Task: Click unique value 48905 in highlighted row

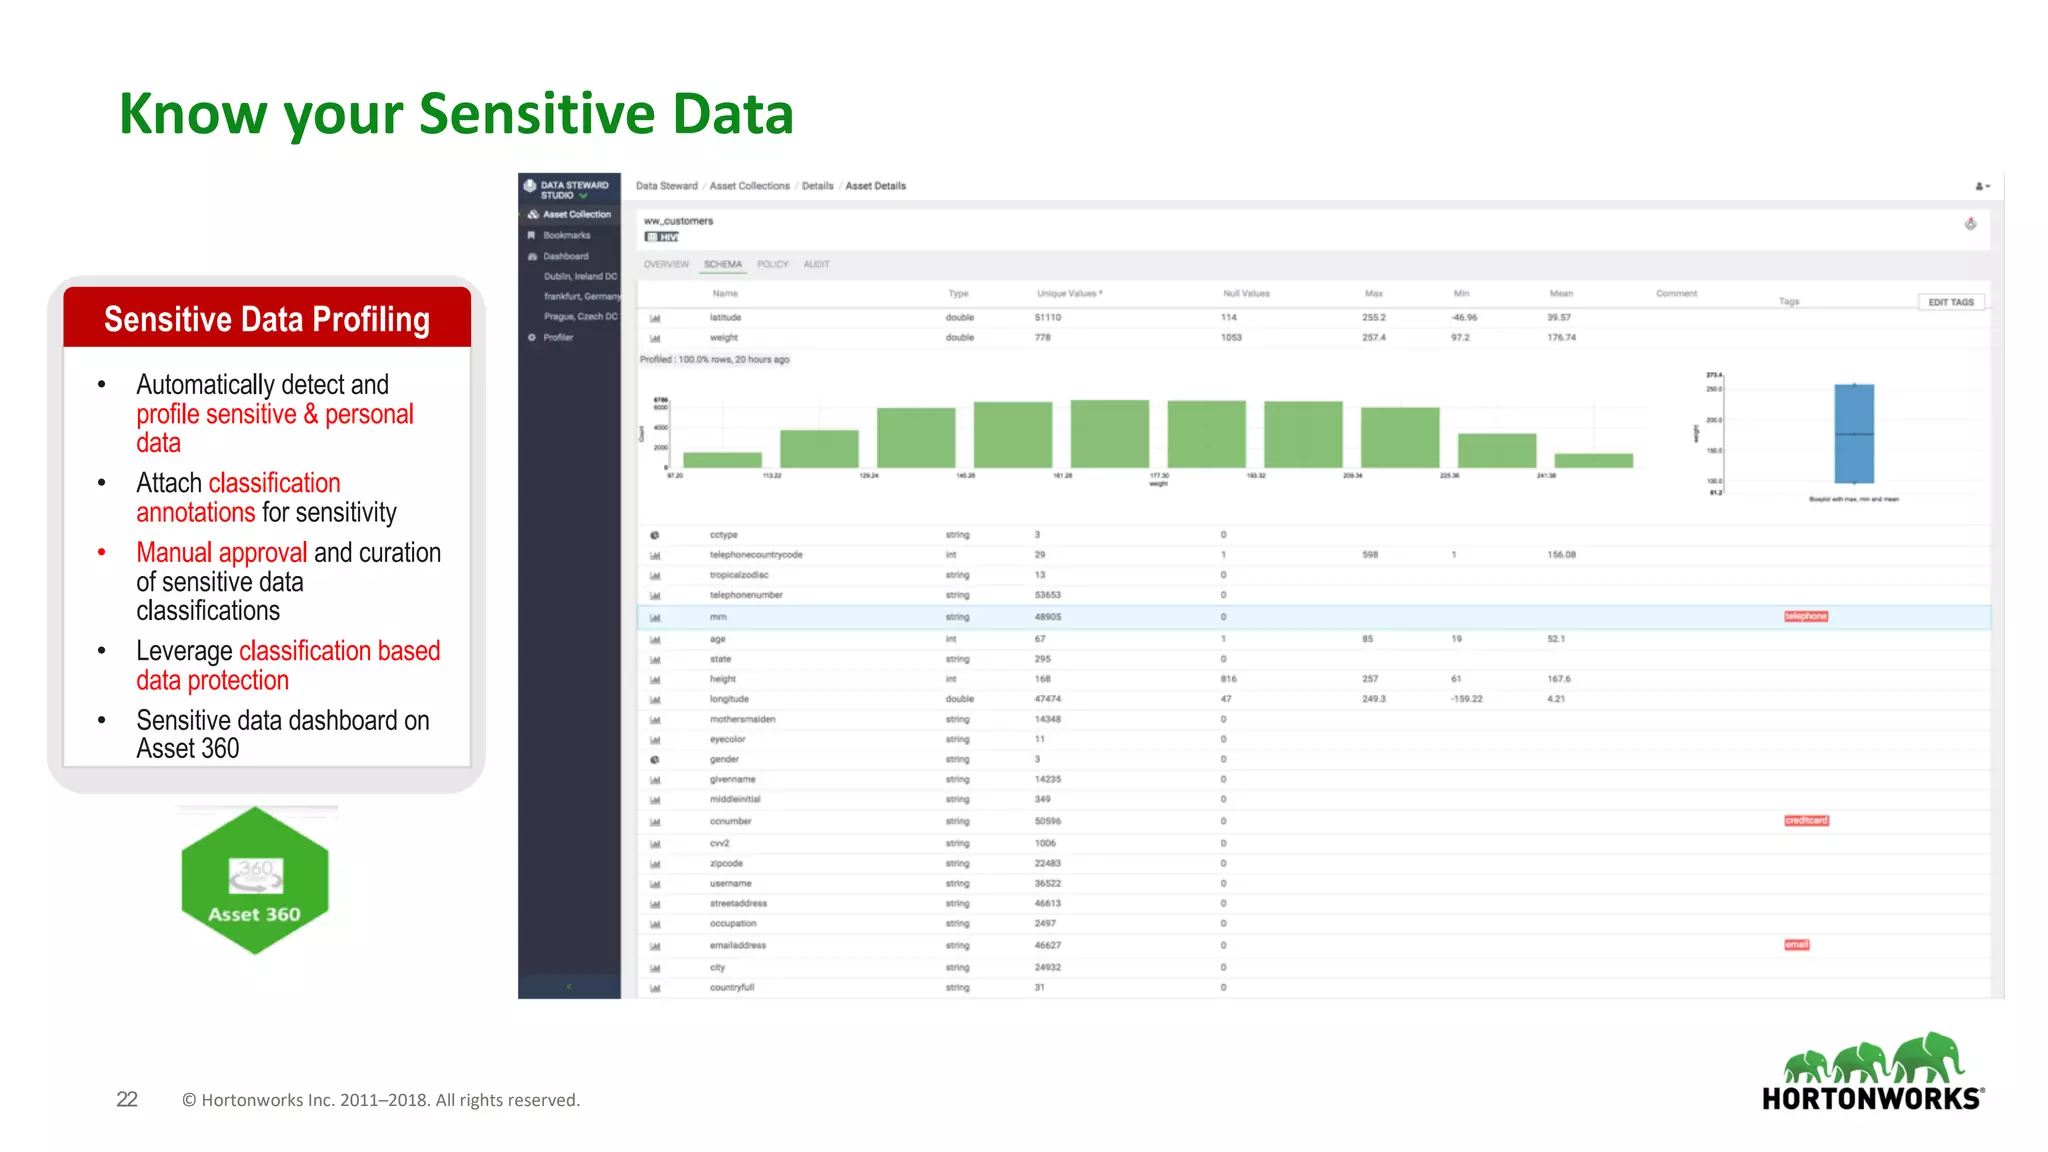Action: 1047,617
